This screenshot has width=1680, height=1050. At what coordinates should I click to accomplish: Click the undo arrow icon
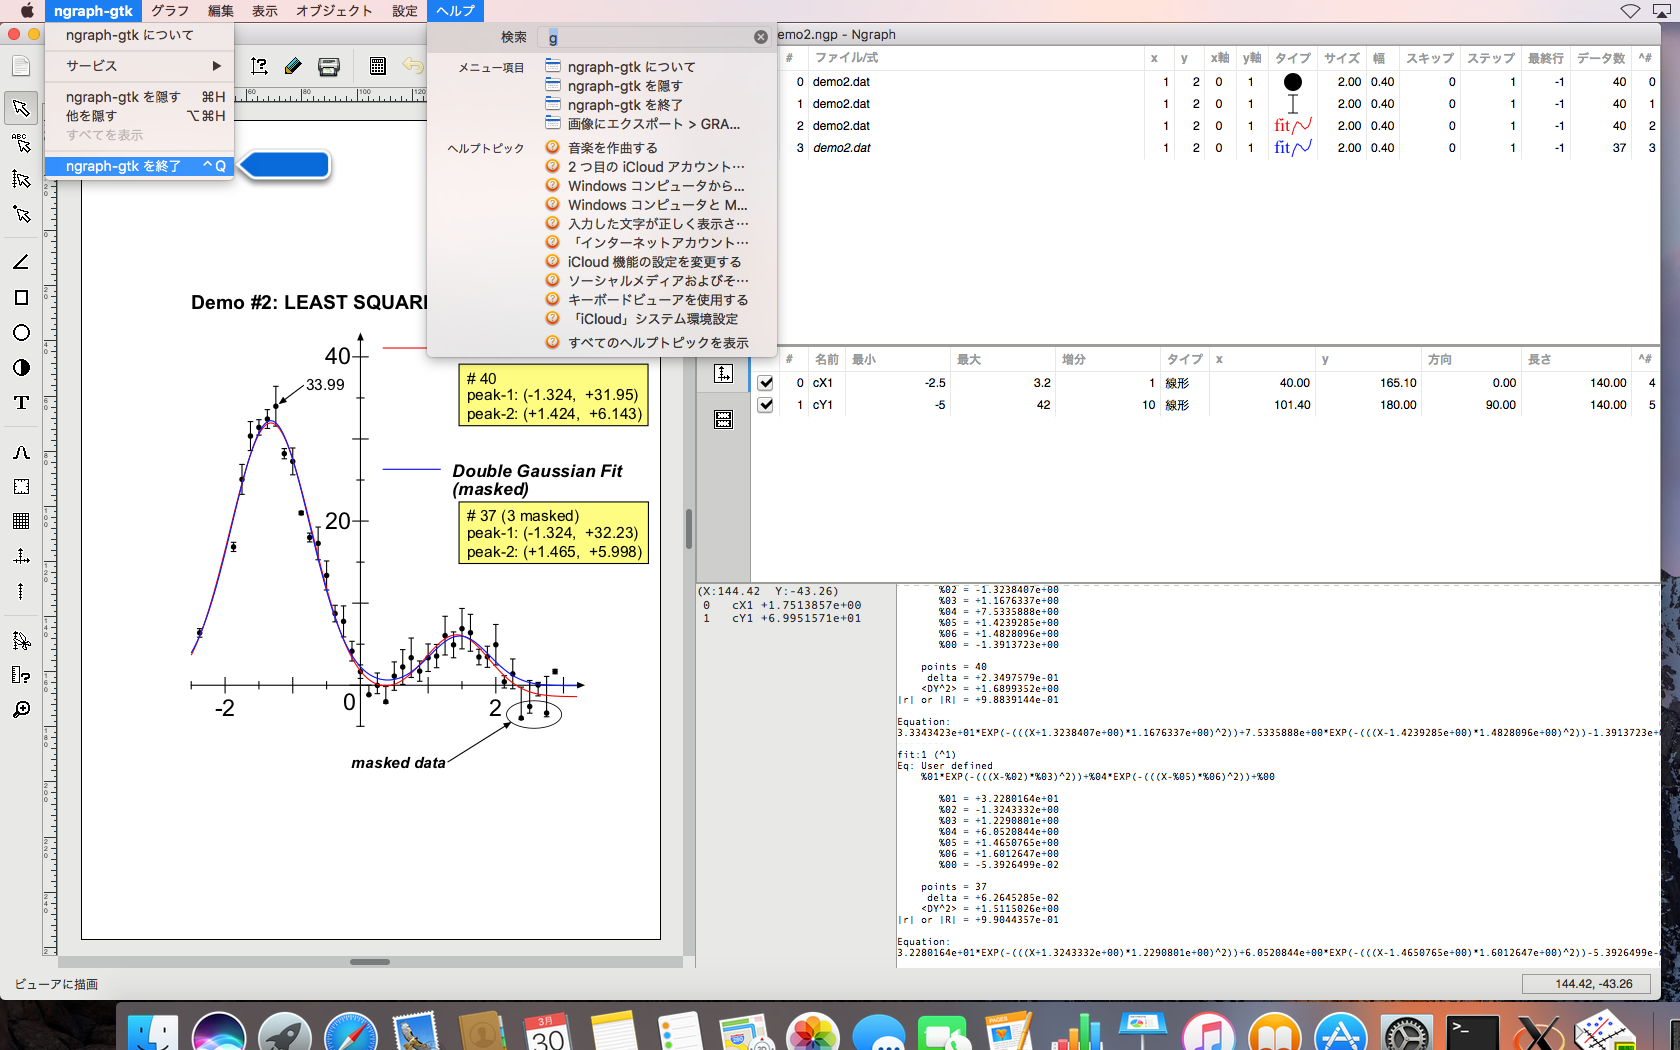412,66
